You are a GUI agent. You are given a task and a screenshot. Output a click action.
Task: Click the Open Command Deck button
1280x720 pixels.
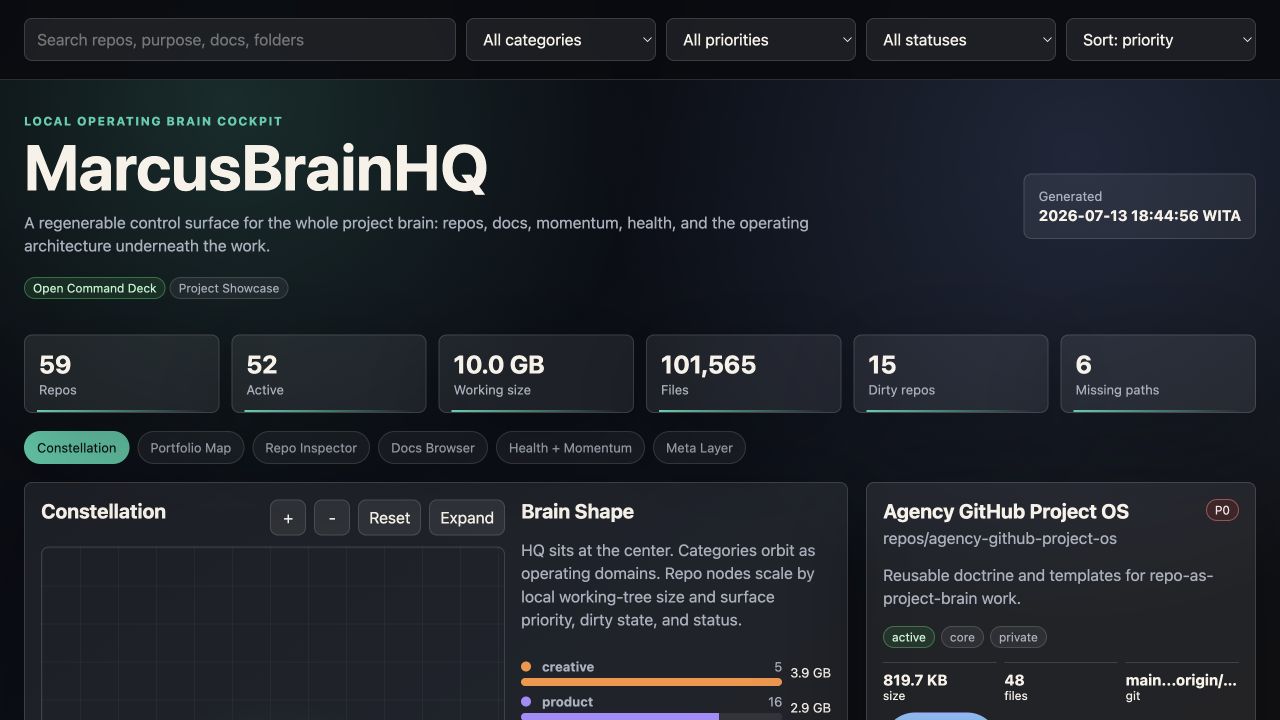[95, 288]
